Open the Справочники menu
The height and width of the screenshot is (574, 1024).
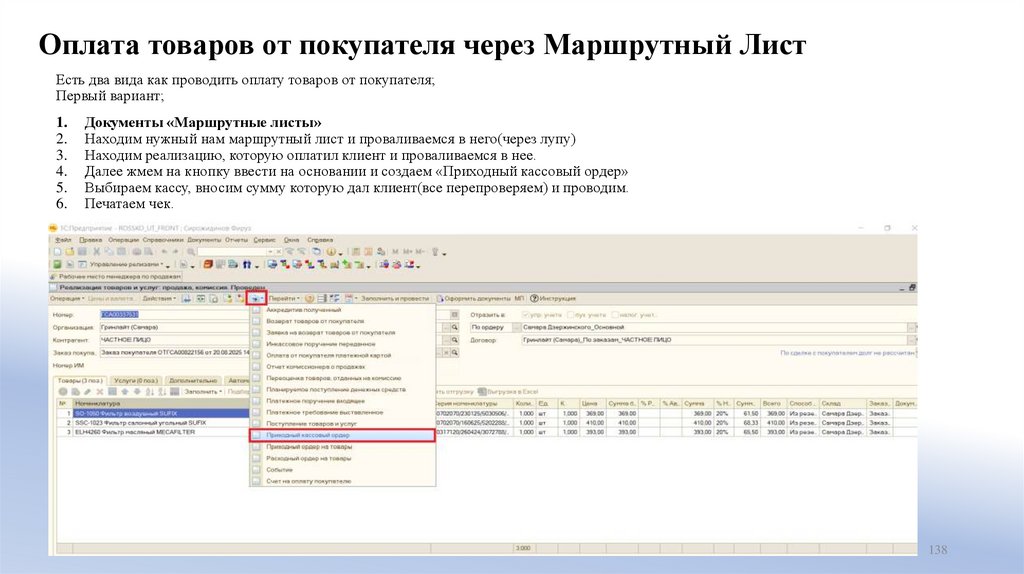163,240
